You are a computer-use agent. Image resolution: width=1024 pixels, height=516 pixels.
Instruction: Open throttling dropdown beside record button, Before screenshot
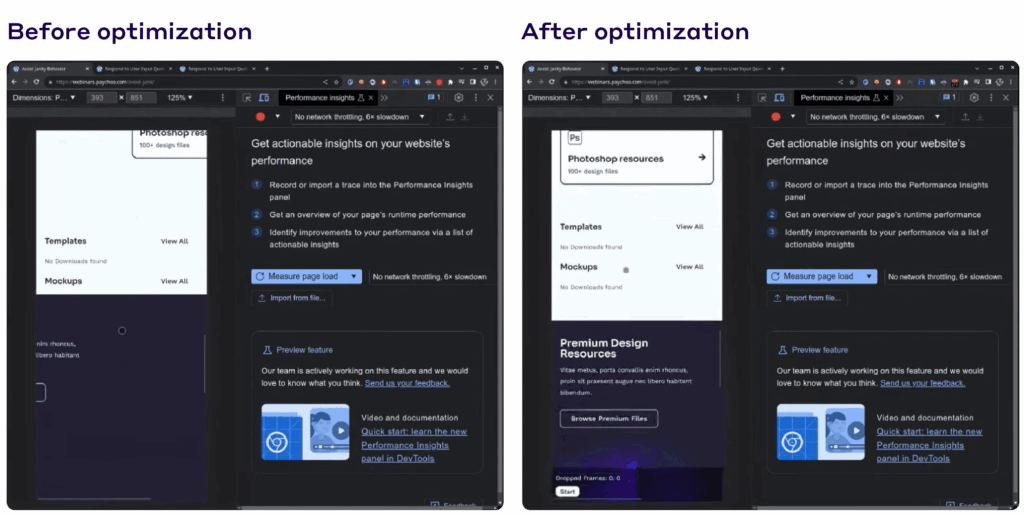click(359, 117)
